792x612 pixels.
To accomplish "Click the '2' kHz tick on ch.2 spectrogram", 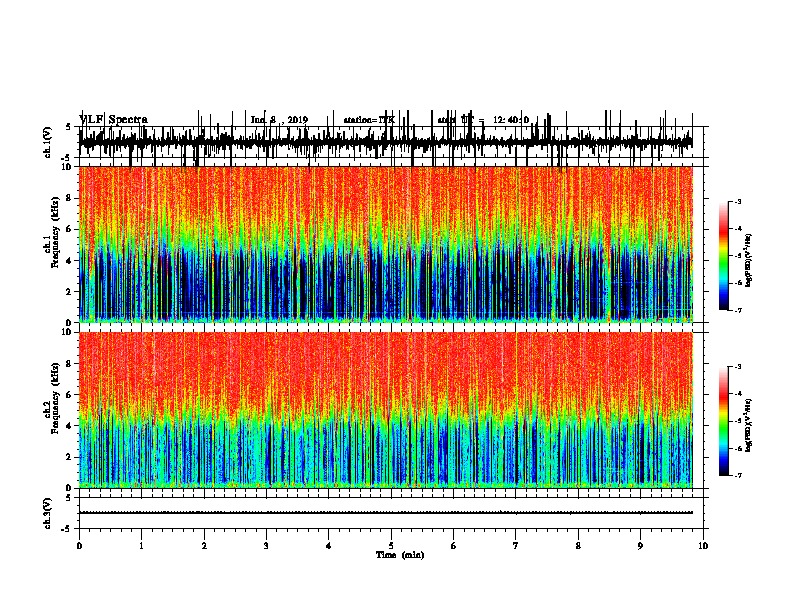I will pos(69,457).
